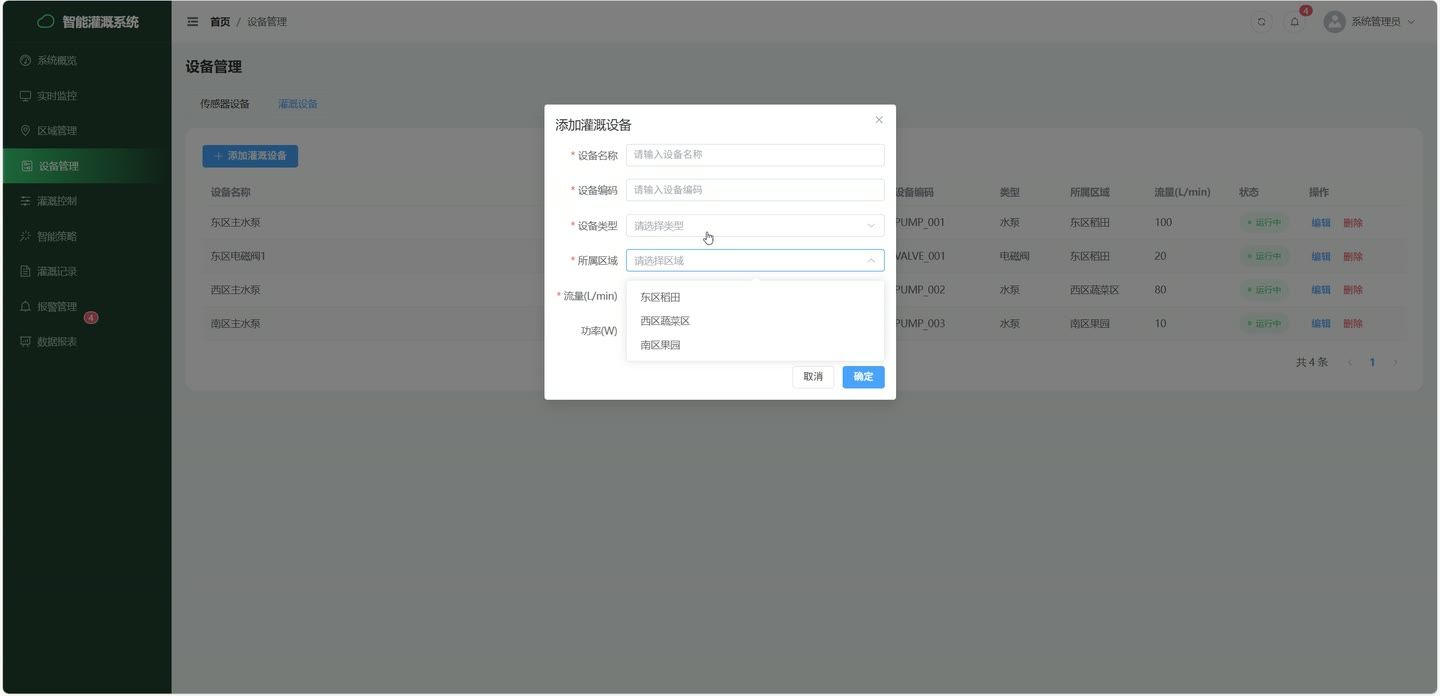Screen dimensions: 1440x696
Task: Click the previous page arrow
Action: pos(1349,362)
